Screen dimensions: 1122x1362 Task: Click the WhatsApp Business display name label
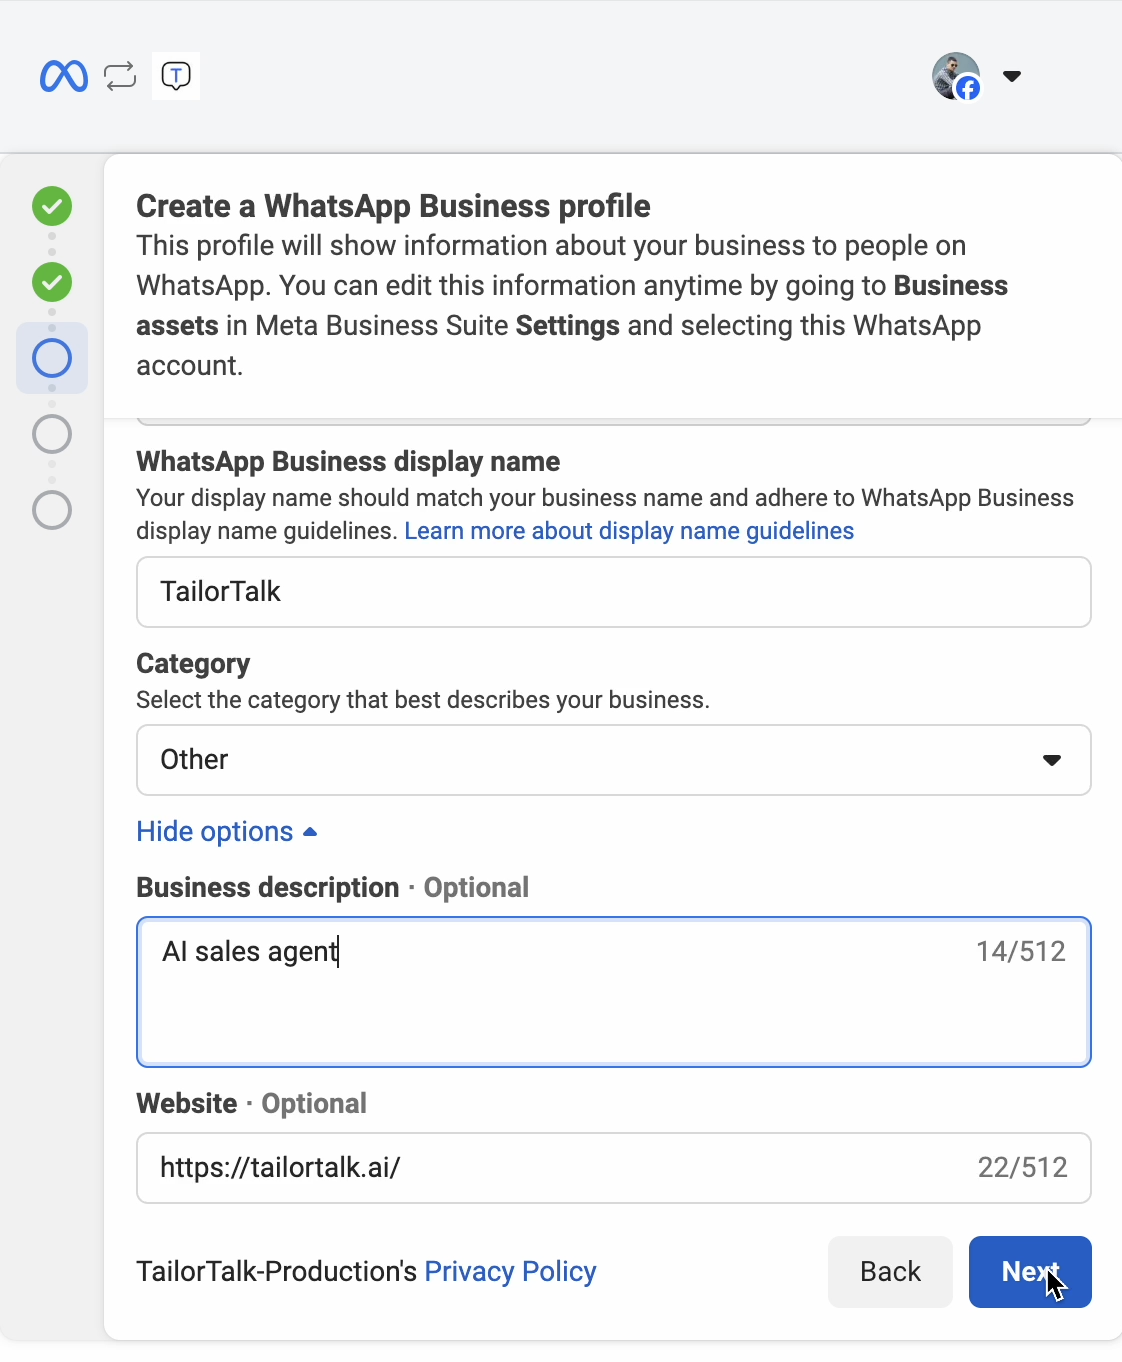tap(348, 461)
